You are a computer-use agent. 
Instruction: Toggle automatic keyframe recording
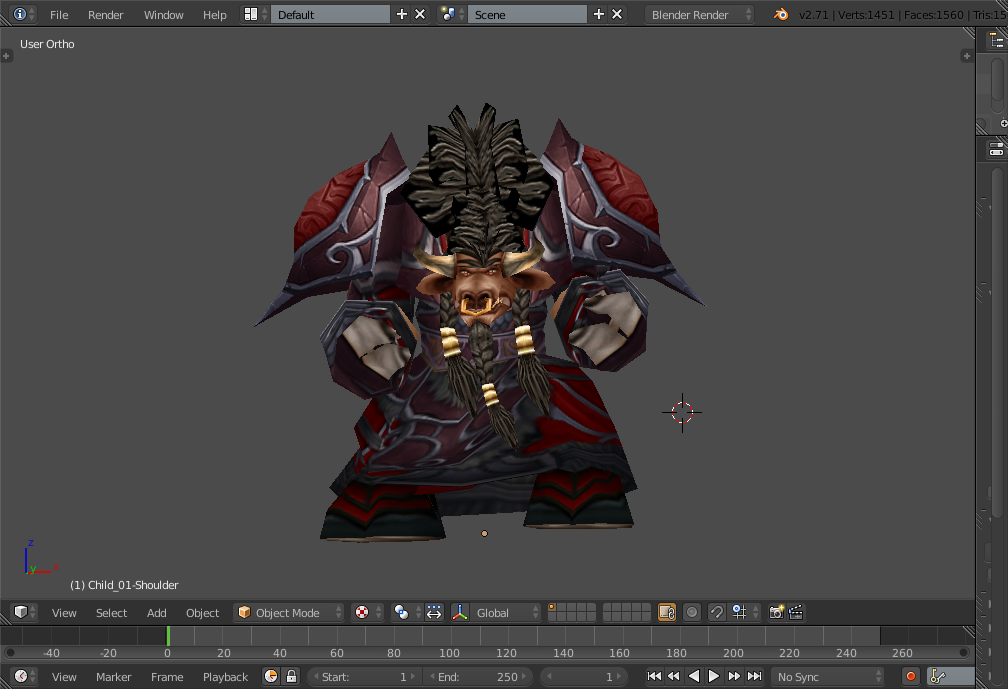tap(911, 676)
